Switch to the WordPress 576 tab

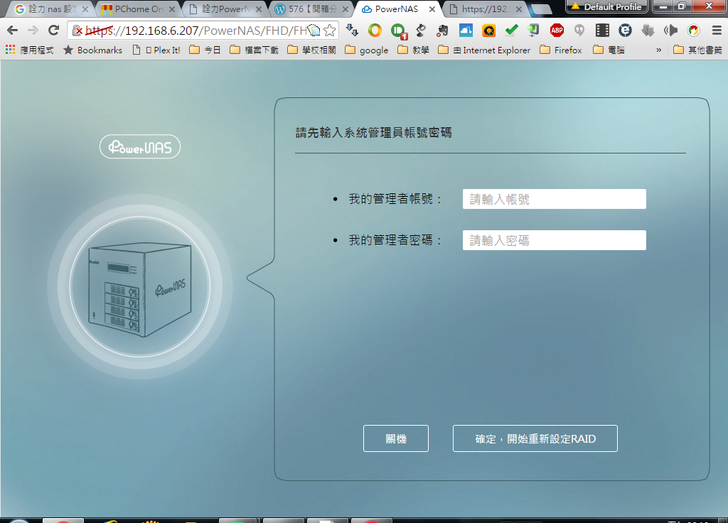click(312, 9)
